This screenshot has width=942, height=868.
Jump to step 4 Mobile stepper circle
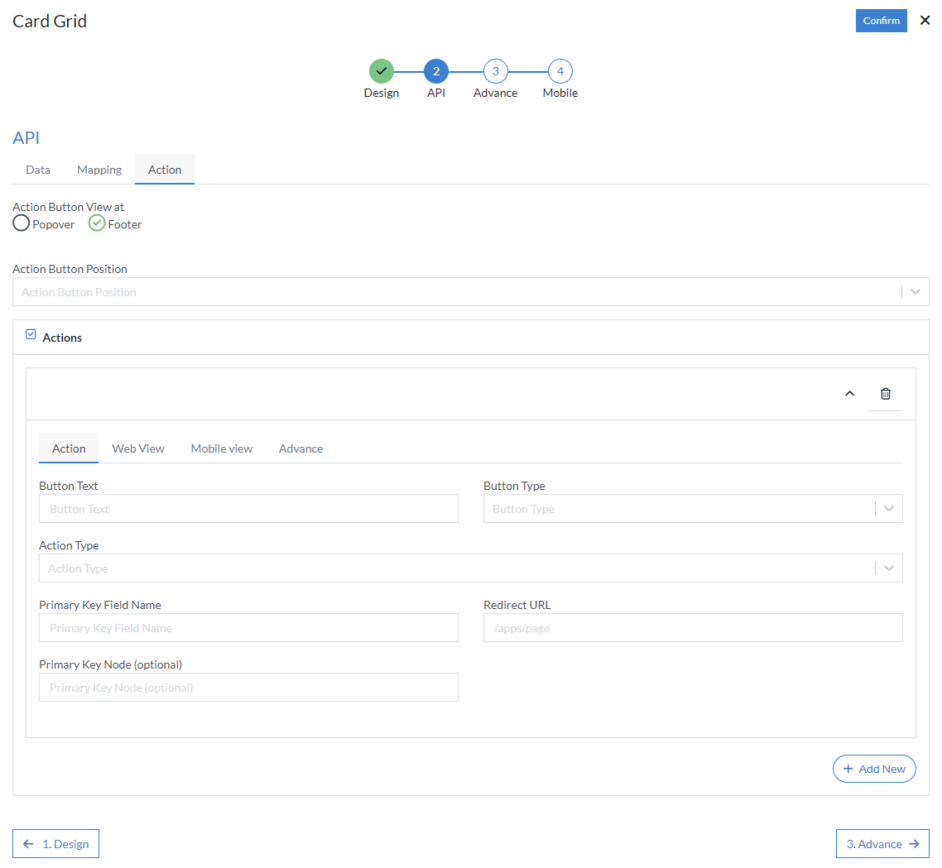[x=560, y=71]
